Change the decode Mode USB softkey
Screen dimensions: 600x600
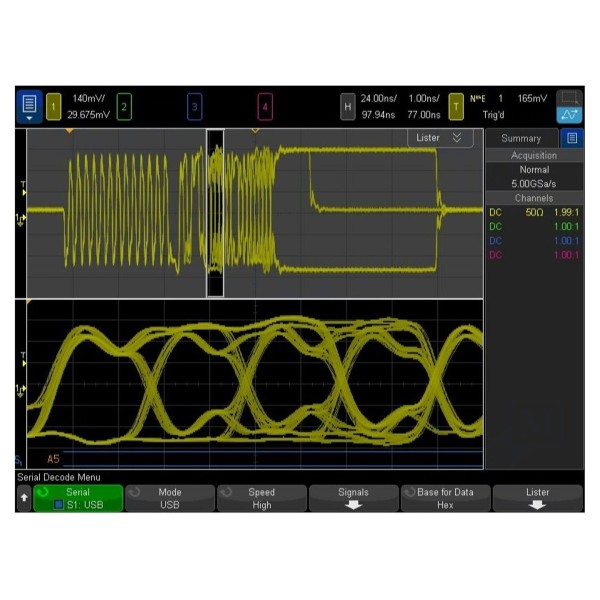[x=169, y=498]
